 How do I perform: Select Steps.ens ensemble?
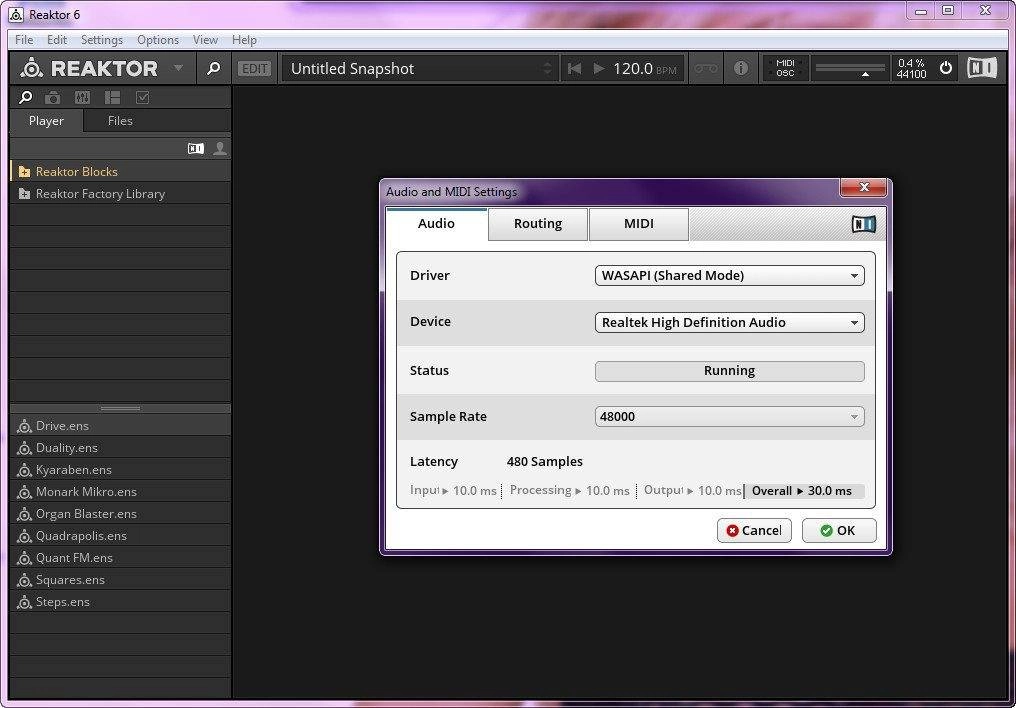(121, 602)
